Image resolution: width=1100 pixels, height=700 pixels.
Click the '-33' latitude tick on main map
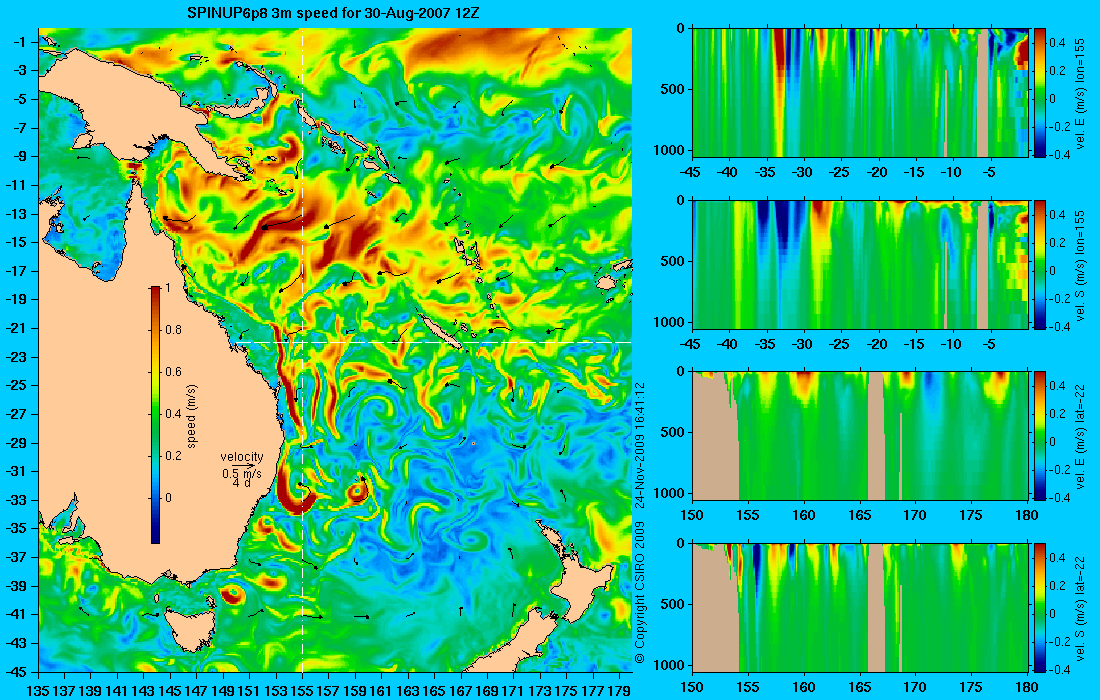[x=18, y=500]
